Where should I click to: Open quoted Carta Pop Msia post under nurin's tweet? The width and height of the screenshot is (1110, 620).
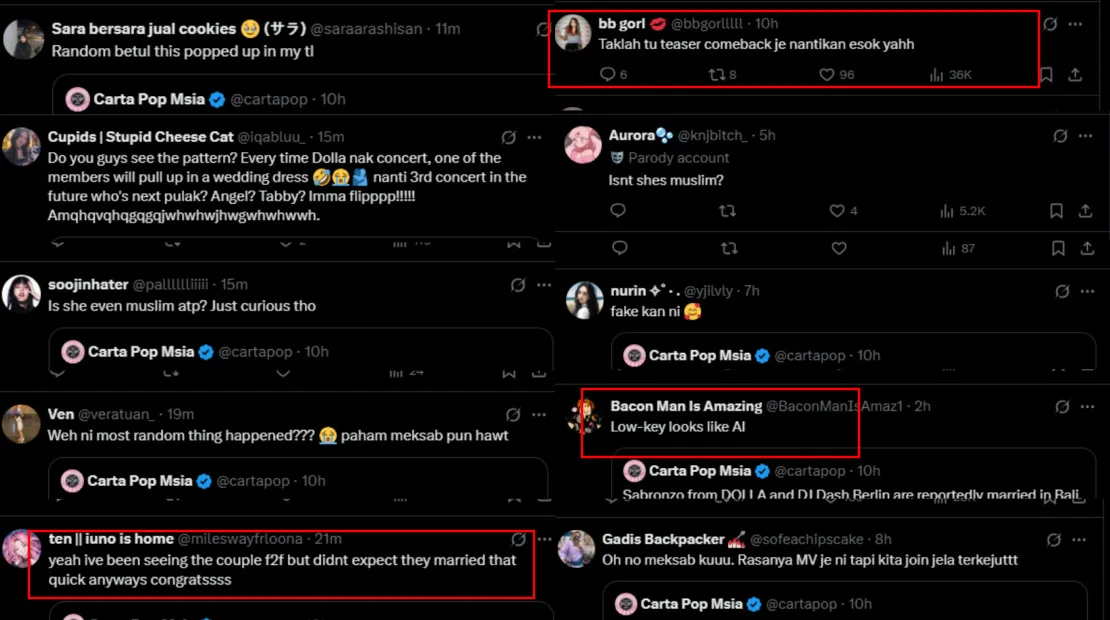click(850, 355)
